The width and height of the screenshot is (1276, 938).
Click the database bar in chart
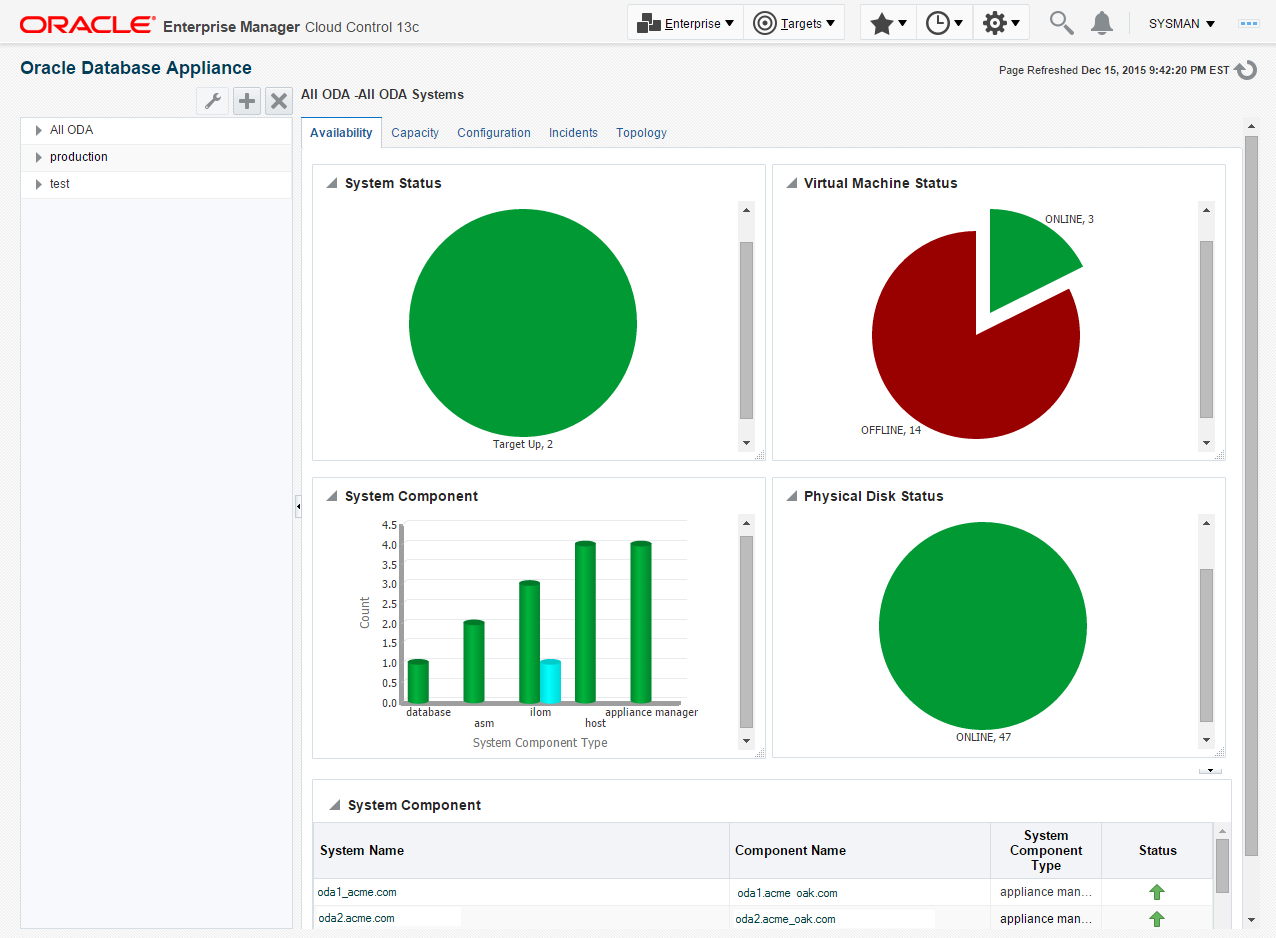pyautogui.click(x=418, y=682)
